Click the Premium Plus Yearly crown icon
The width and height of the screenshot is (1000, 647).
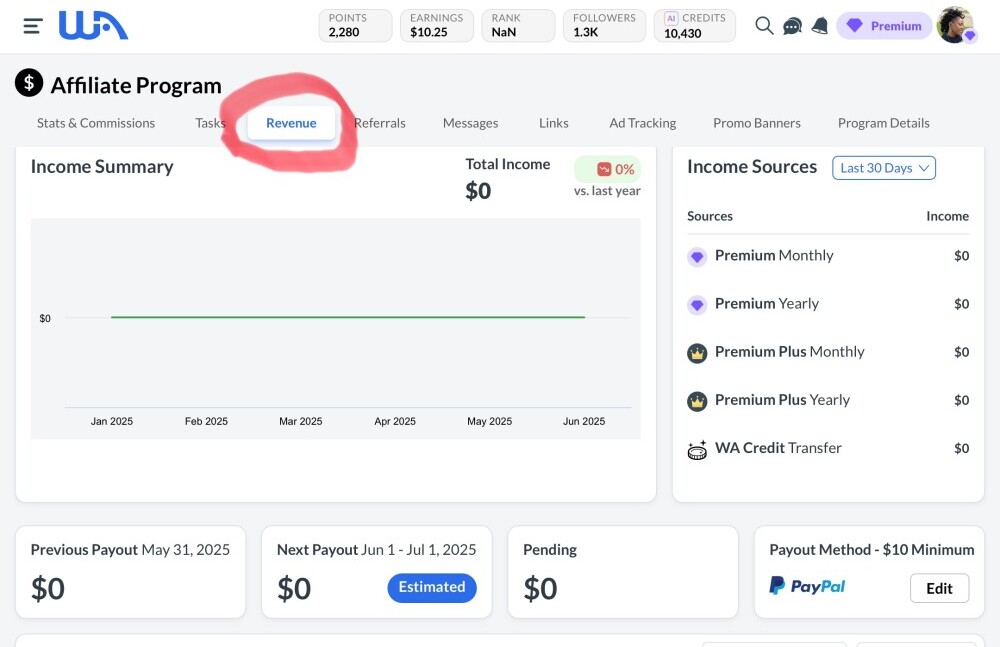[x=697, y=401]
